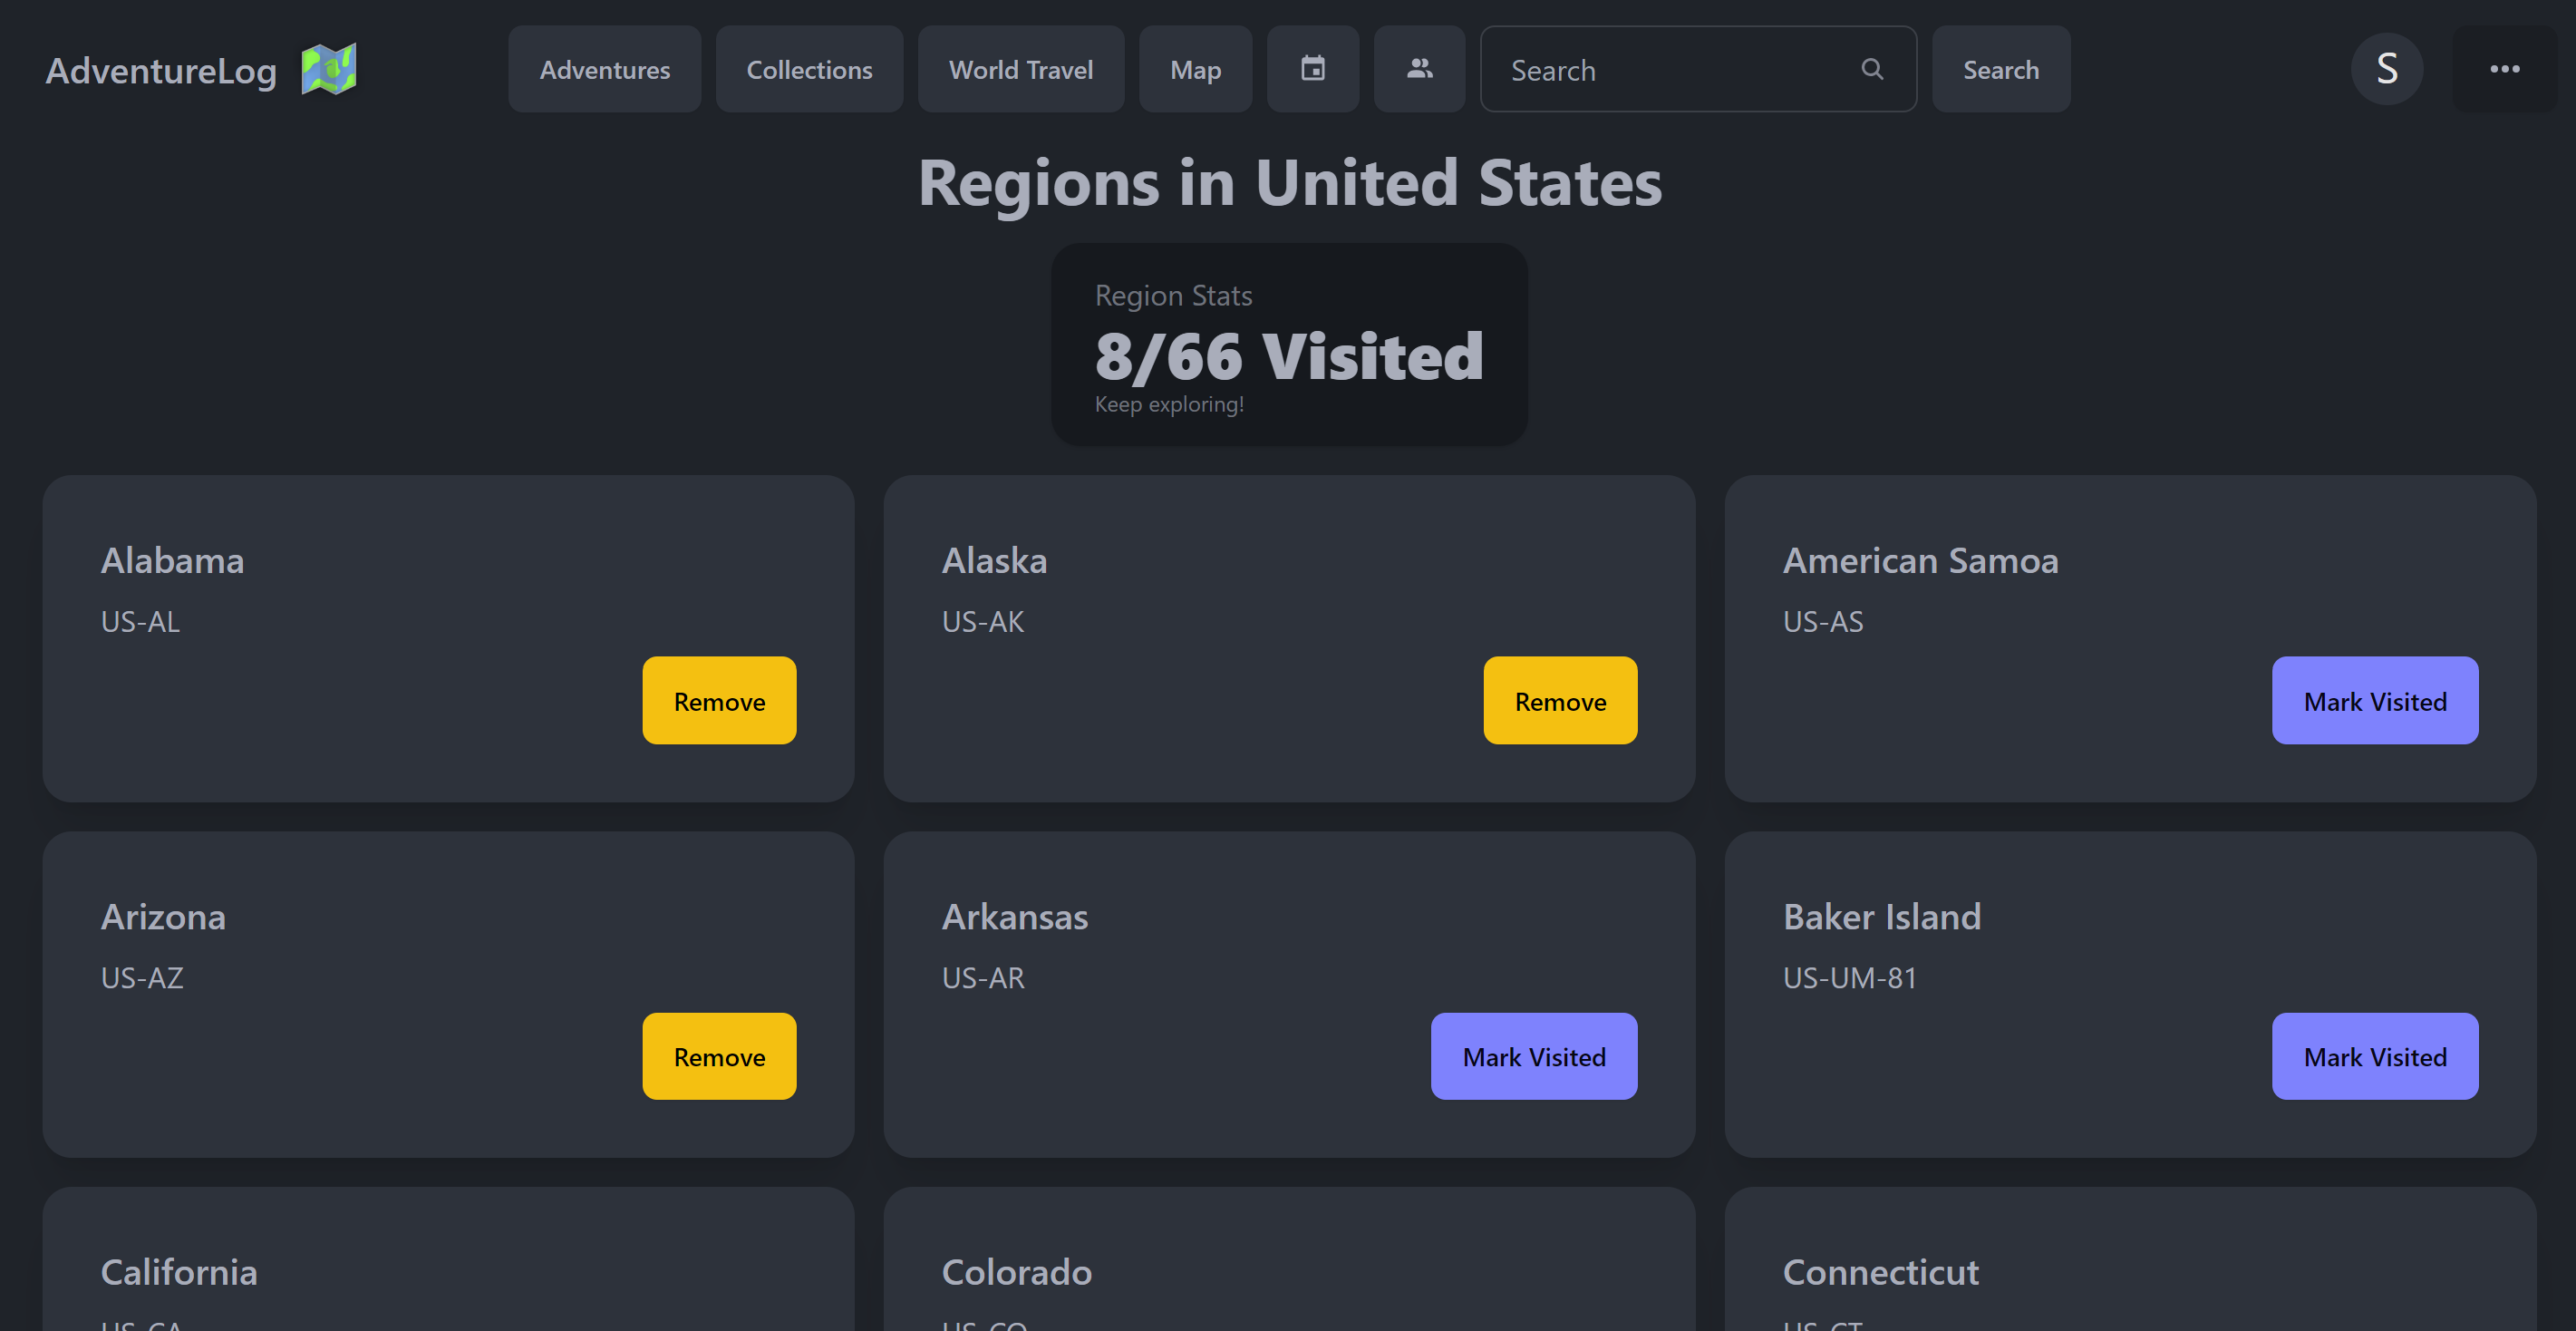Remove Arizona from visited regions

pyautogui.click(x=719, y=1055)
